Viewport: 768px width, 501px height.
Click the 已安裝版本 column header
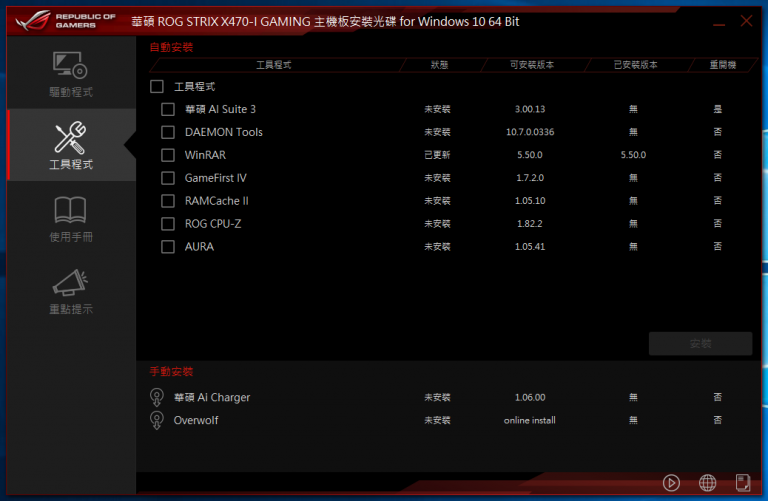pyautogui.click(x=636, y=65)
